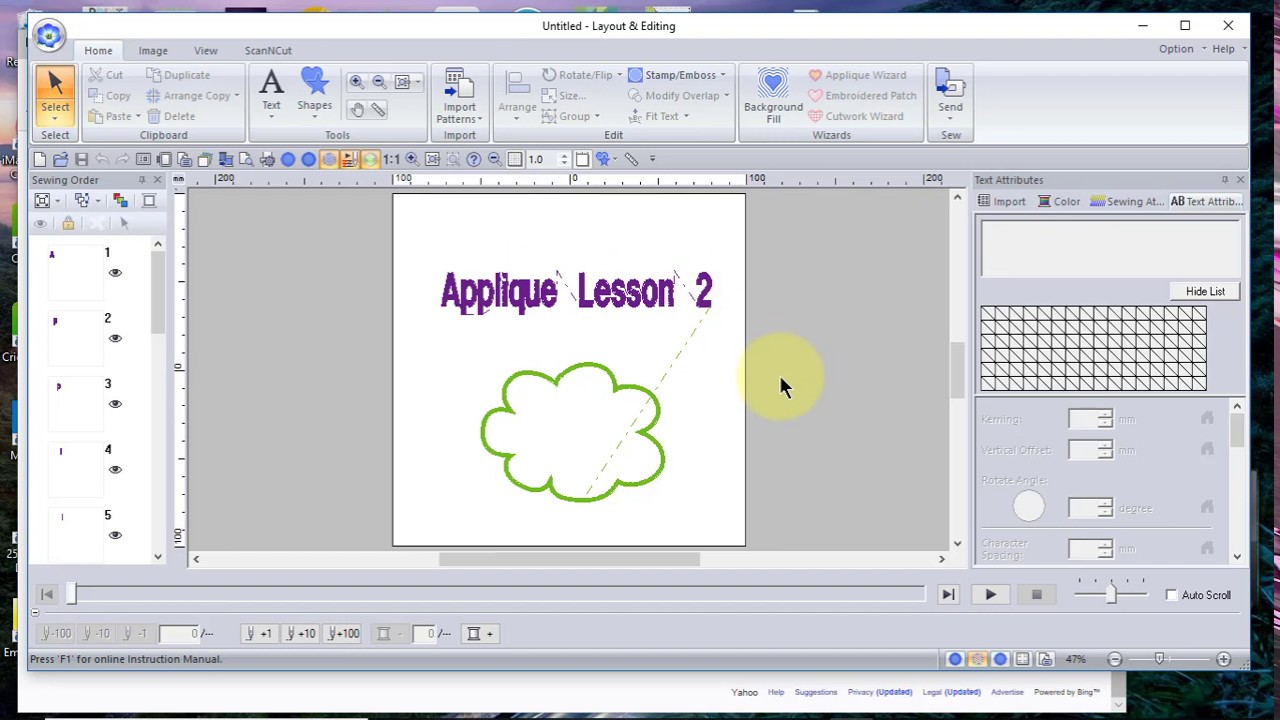Expand the Fit Text dropdown

coord(686,116)
